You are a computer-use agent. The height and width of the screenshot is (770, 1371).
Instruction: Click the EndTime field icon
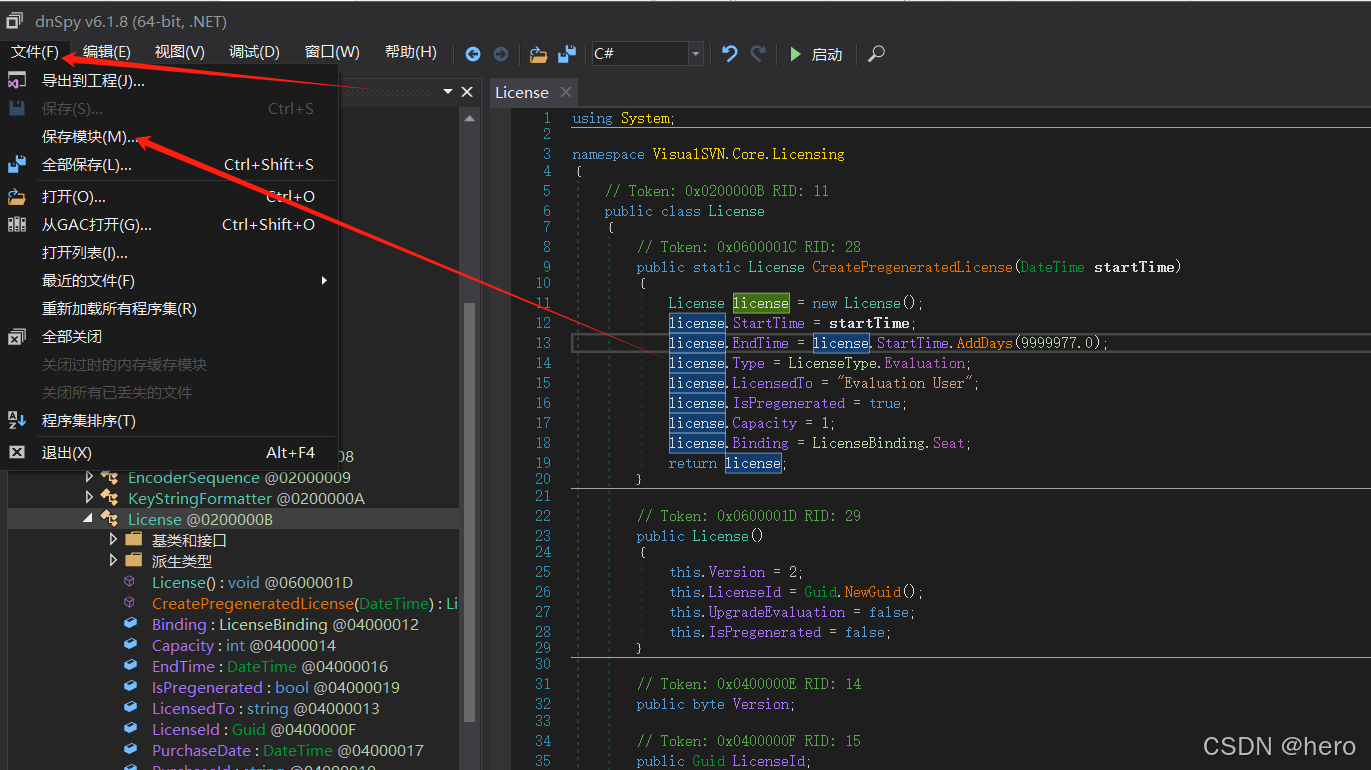[x=130, y=667]
